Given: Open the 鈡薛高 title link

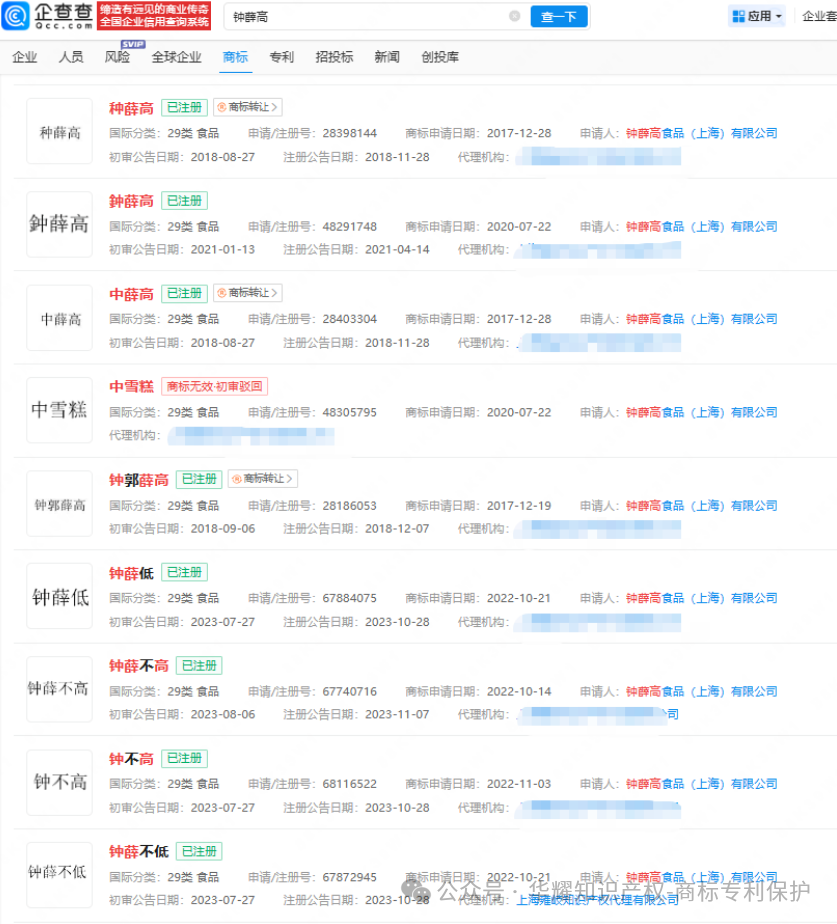Looking at the screenshot, I should (131, 201).
